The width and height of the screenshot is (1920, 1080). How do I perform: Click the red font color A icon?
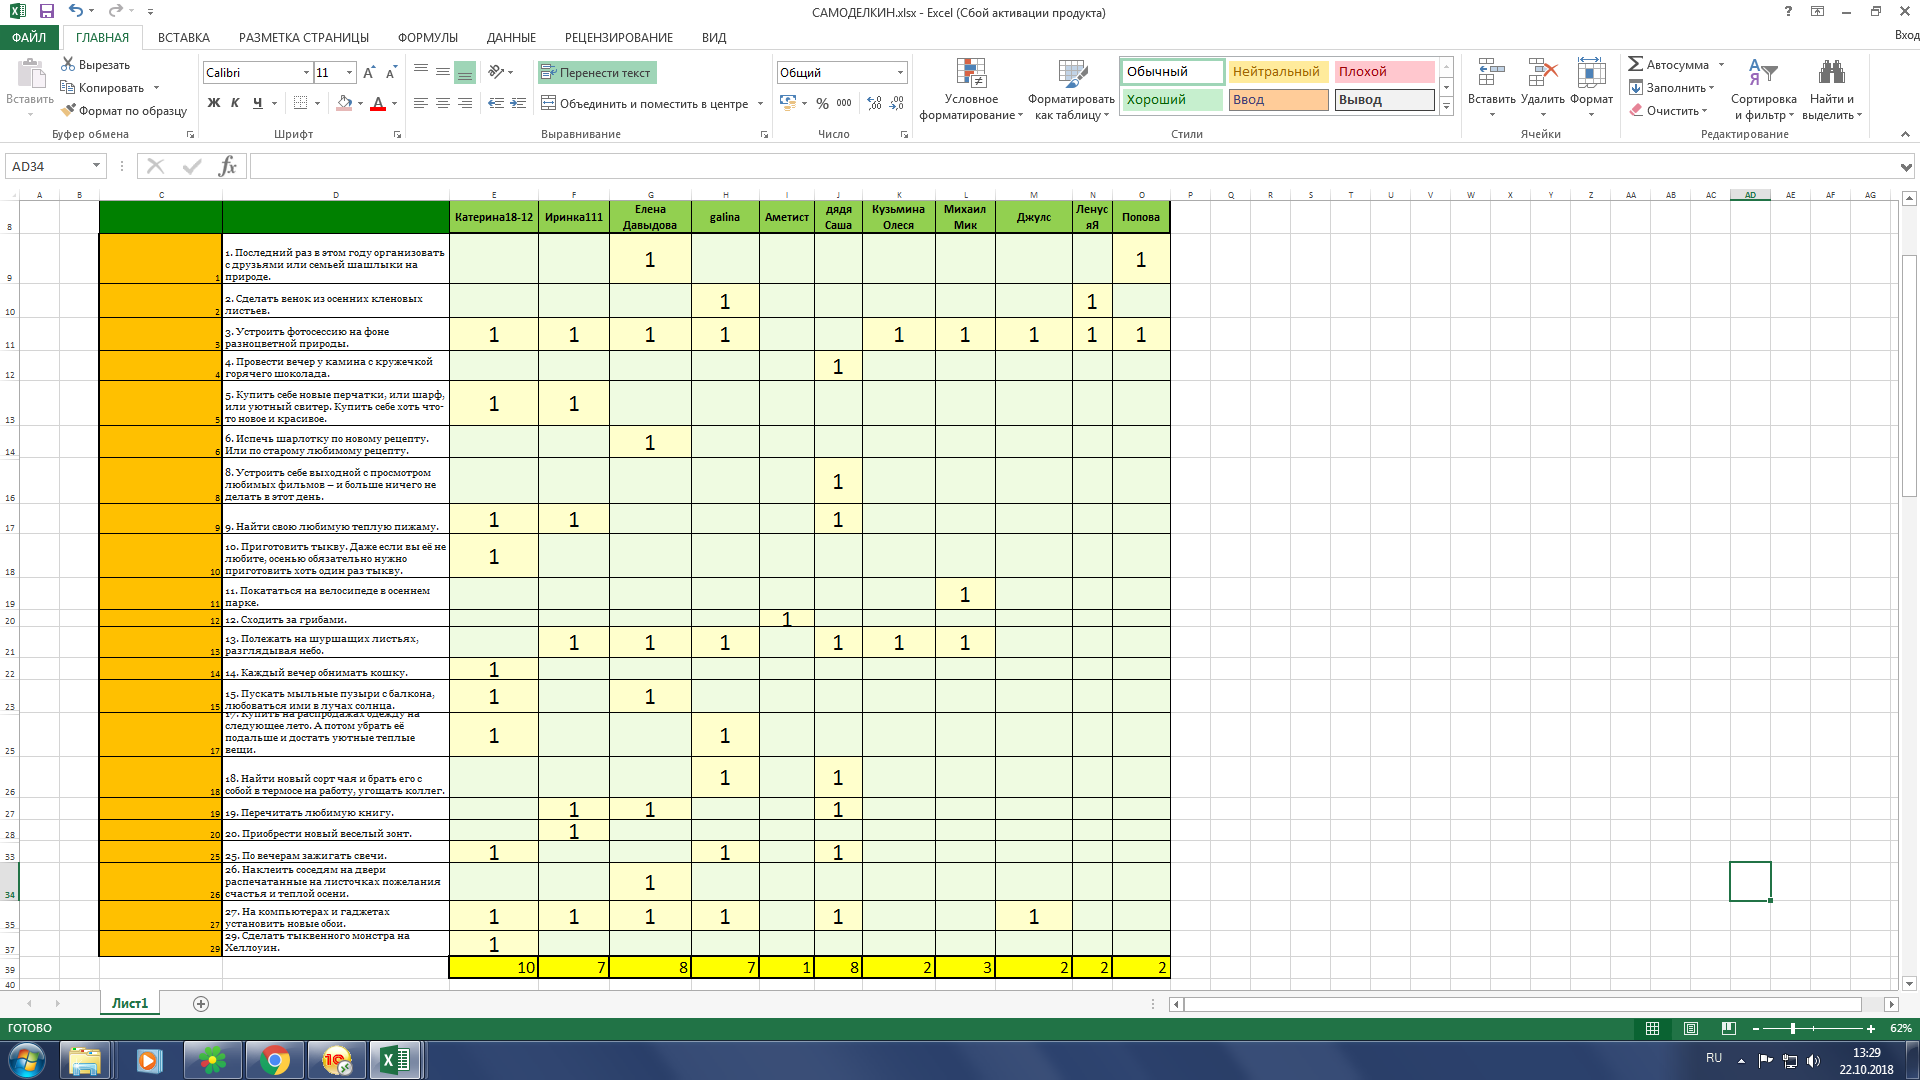[378, 103]
